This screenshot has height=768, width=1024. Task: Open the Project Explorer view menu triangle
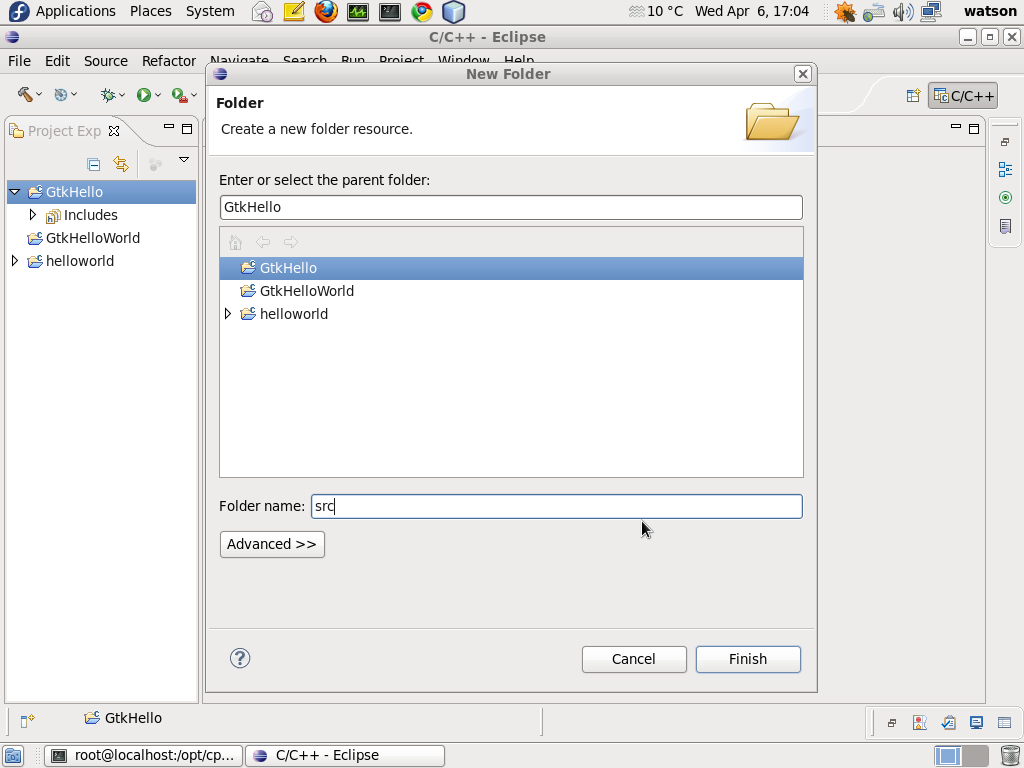pos(184,160)
